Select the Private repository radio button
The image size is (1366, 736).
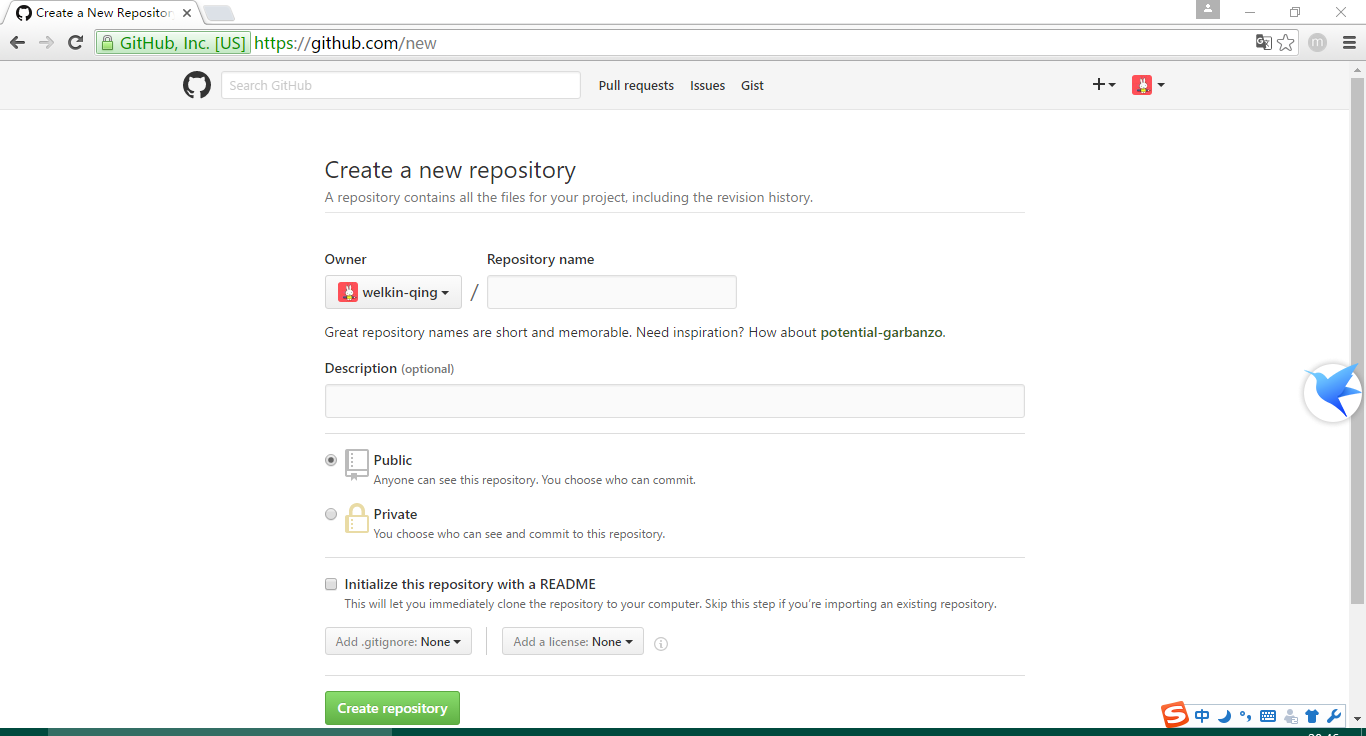331,514
